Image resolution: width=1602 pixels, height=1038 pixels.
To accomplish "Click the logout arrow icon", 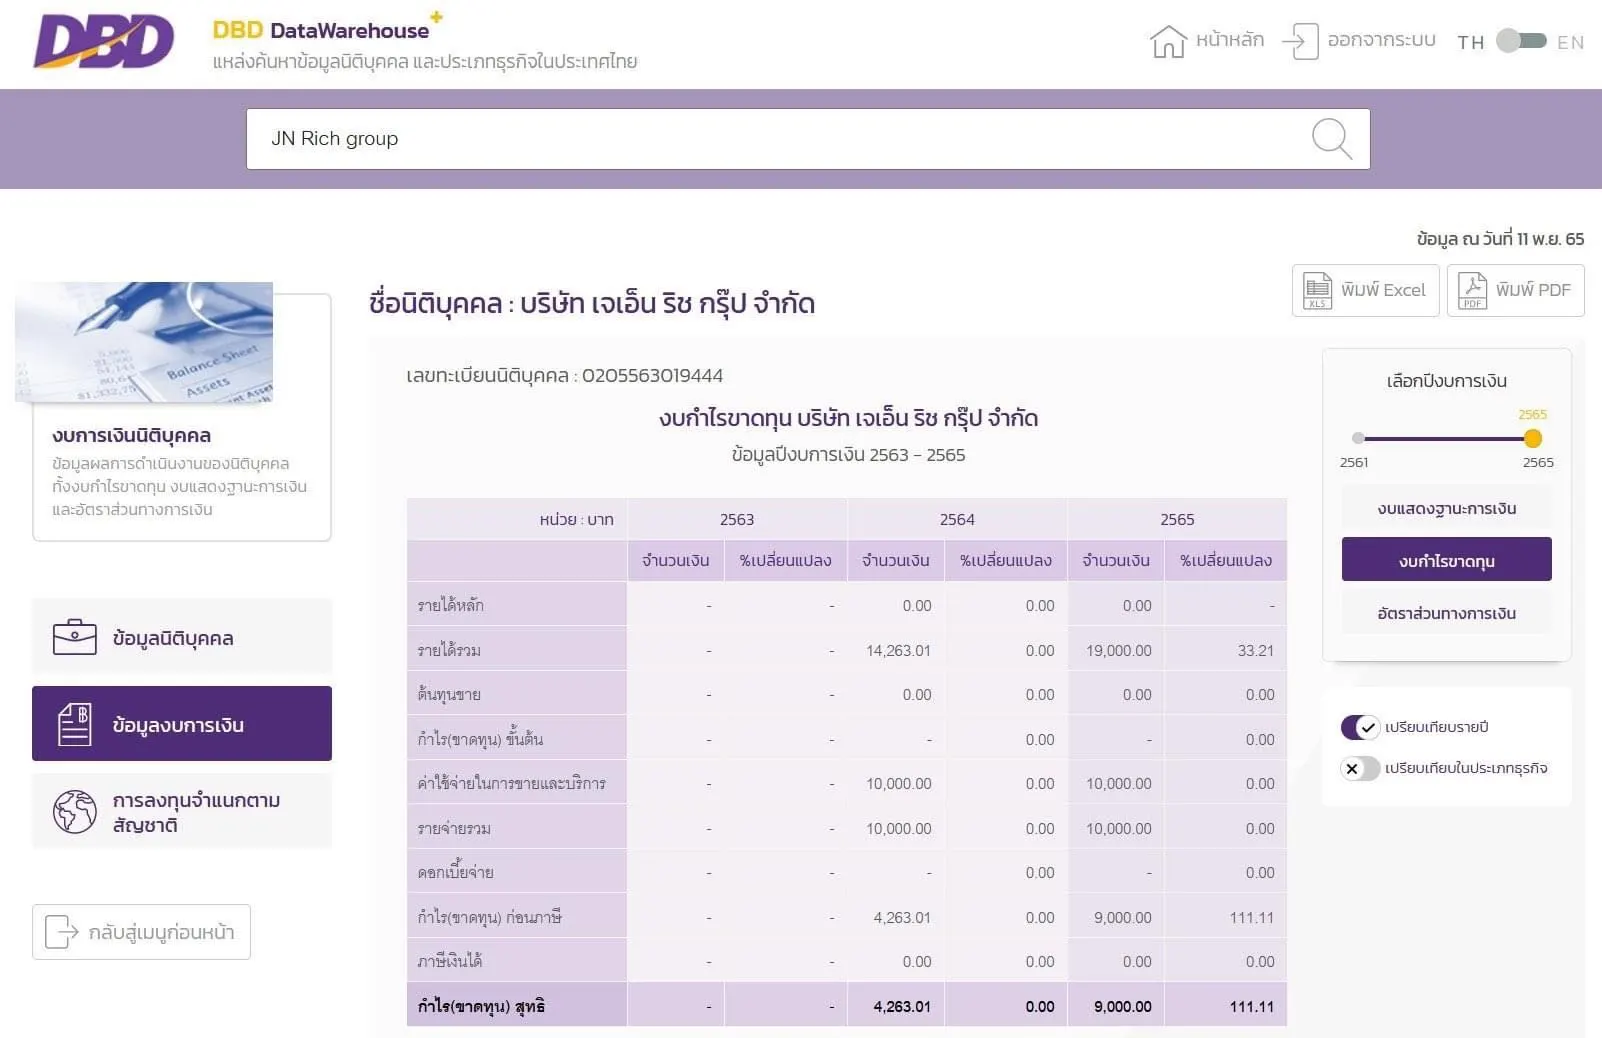I will [x=1300, y=41].
